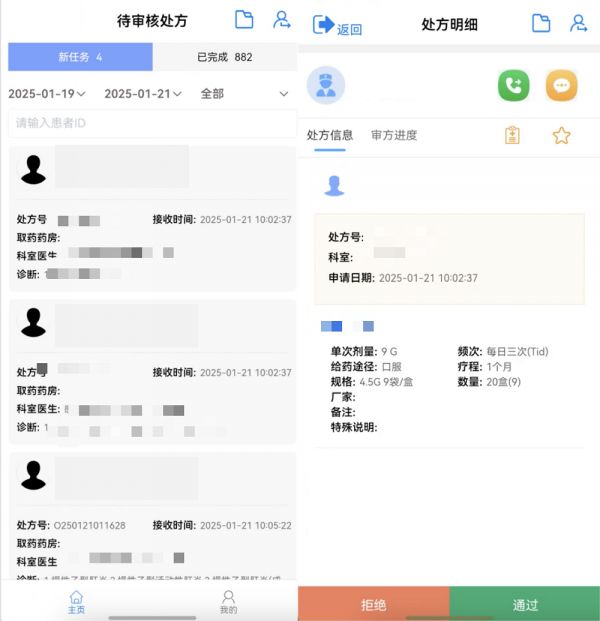Open 主页 home icon in bottom bar
The width and height of the screenshot is (600, 621).
pos(76,597)
